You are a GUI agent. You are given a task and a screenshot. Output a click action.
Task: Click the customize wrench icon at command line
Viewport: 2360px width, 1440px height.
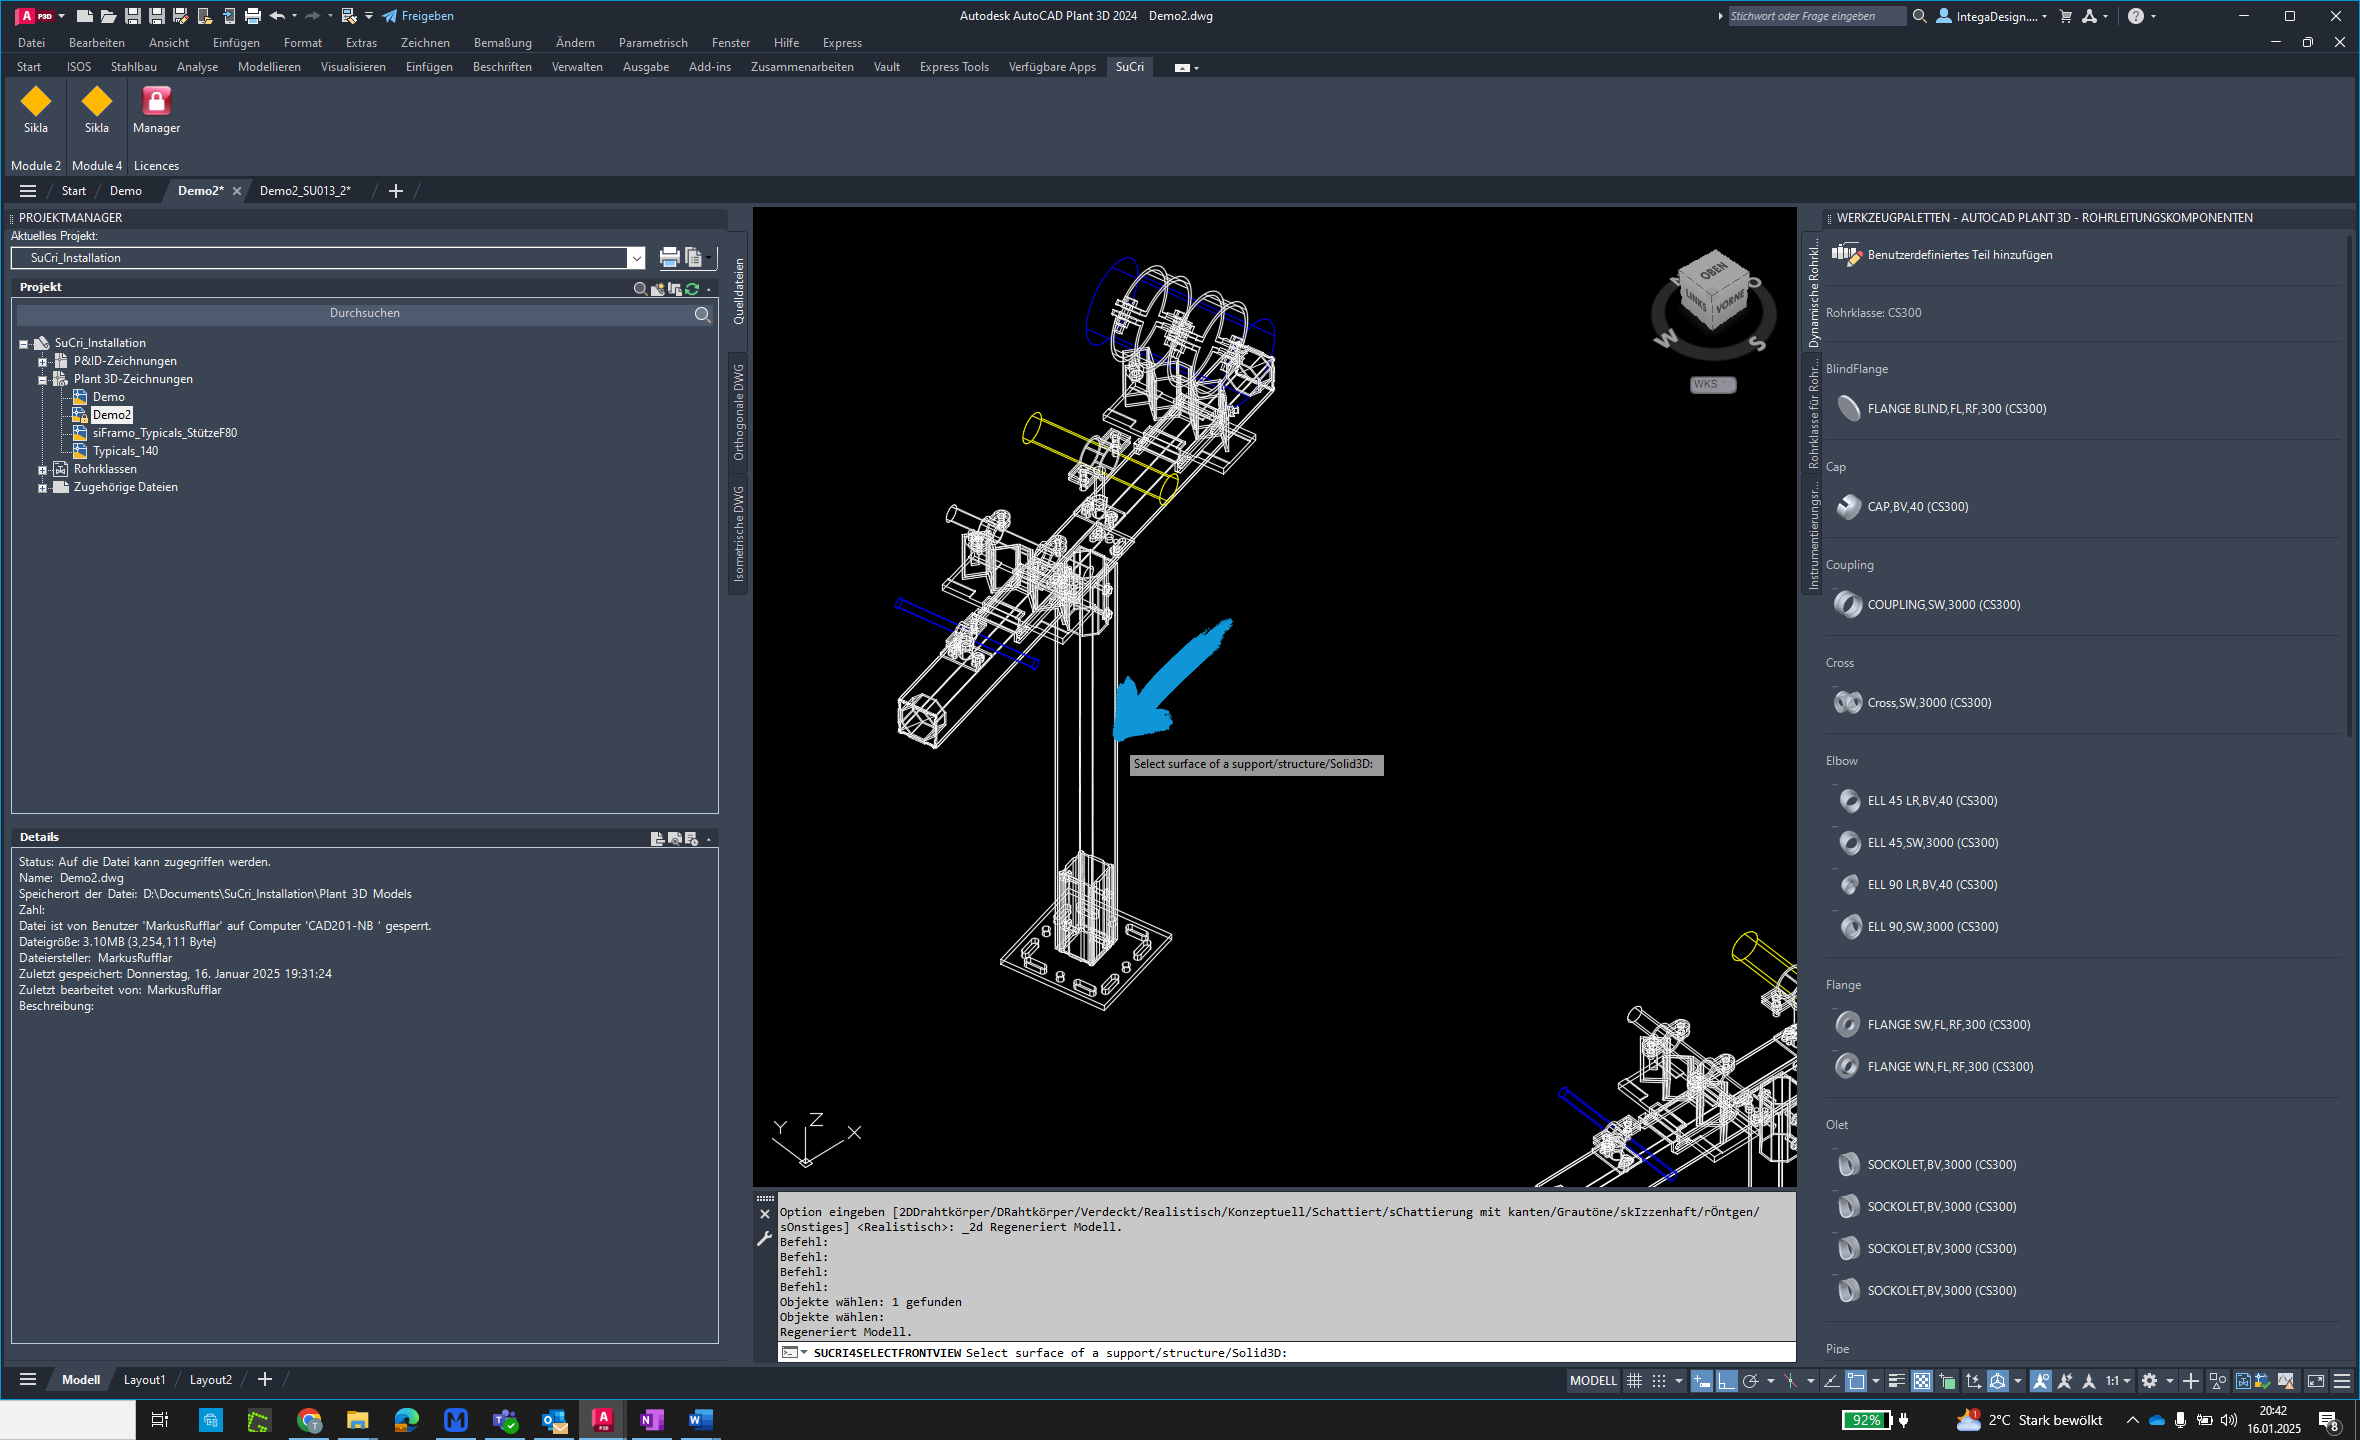(x=765, y=1239)
